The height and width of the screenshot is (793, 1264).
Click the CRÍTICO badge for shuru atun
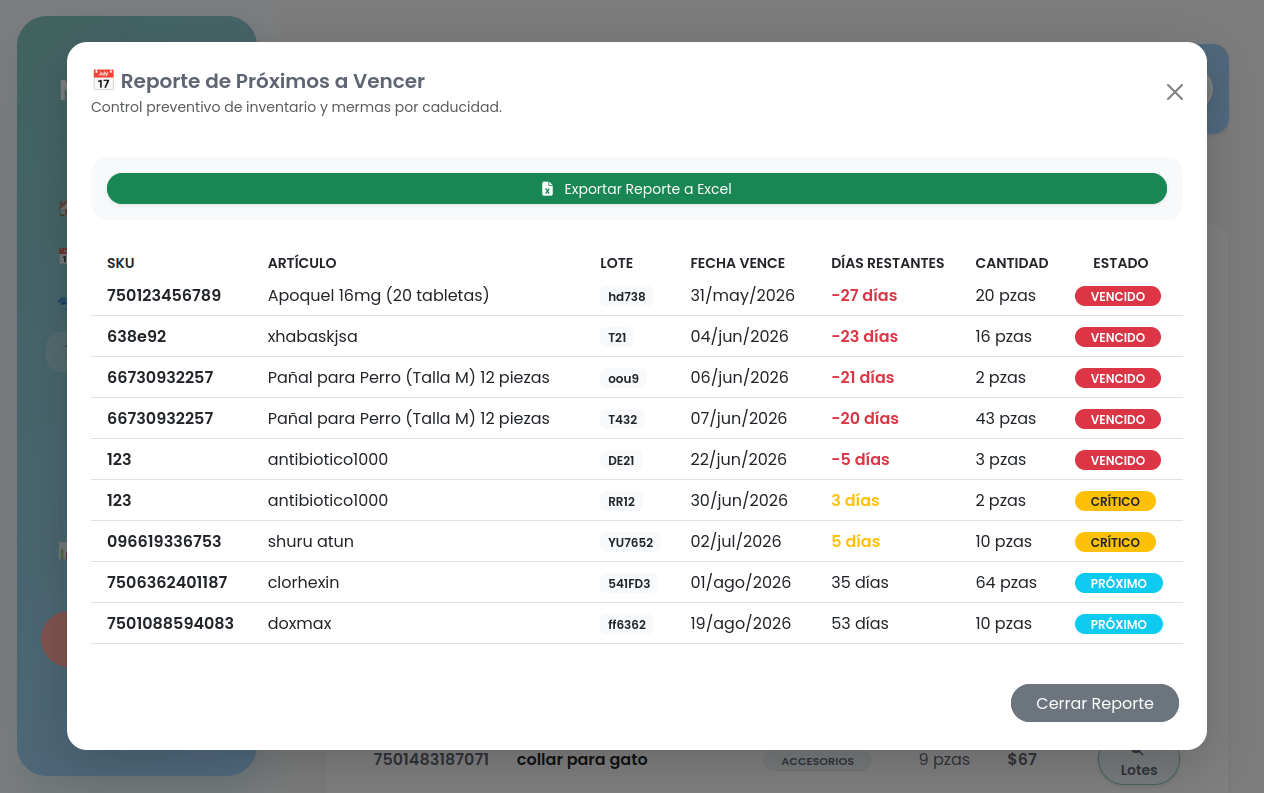[x=1115, y=542]
